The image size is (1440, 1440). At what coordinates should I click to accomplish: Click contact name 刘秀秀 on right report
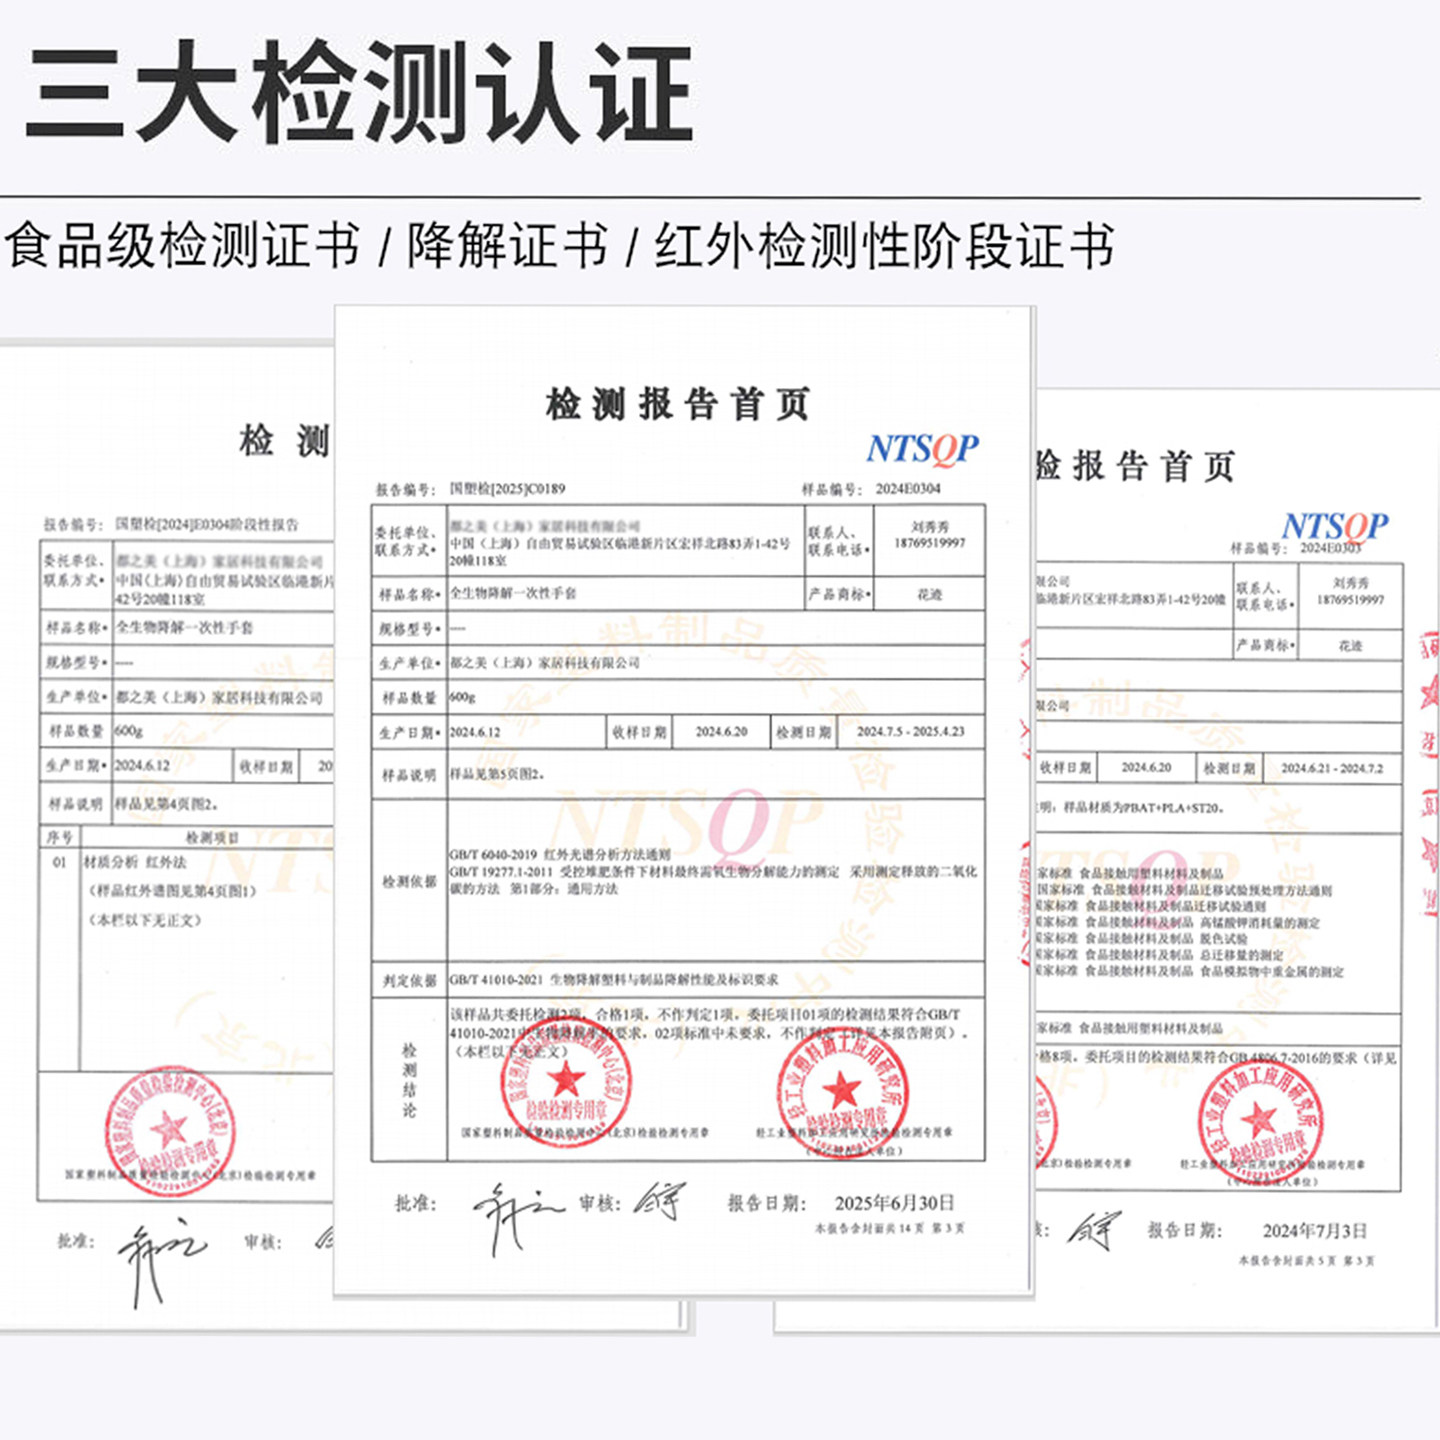click(x=1351, y=583)
